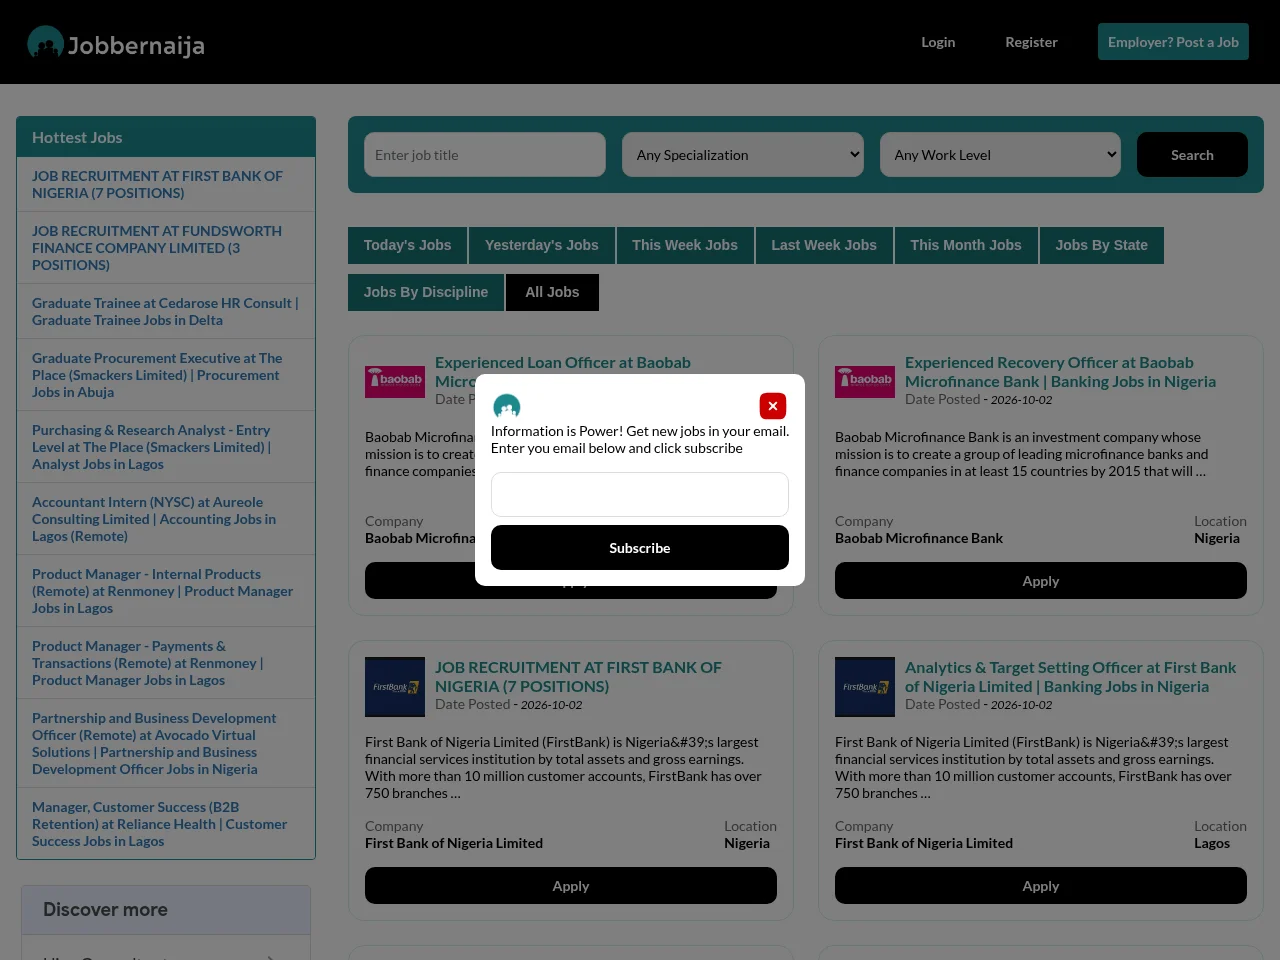Switch to Yesterday's Jobs tab

click(542, 245)
